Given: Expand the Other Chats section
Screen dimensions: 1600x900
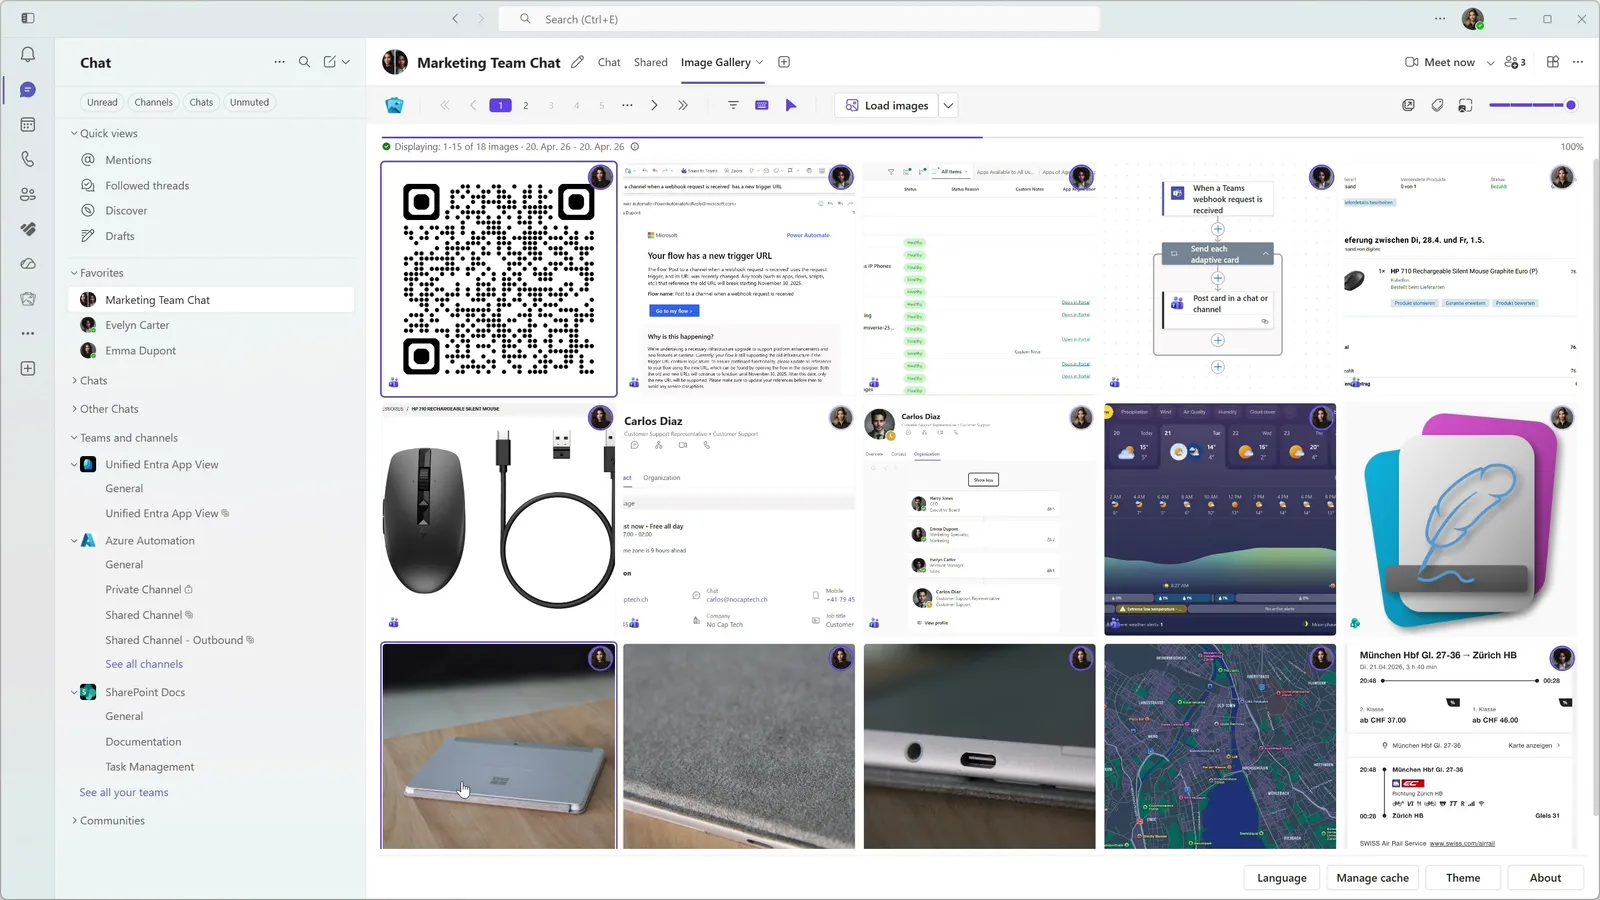Looking at the screenshot, I should click(x=74, y=409).
